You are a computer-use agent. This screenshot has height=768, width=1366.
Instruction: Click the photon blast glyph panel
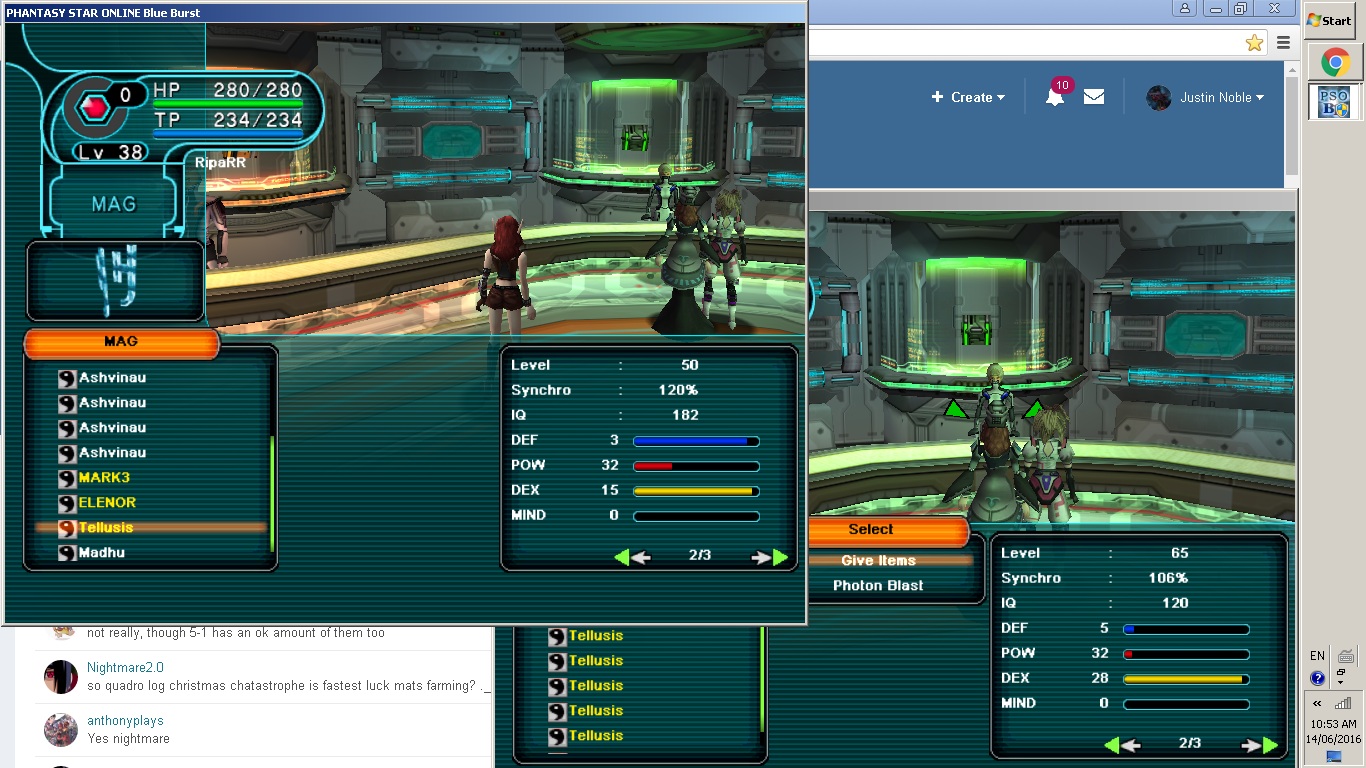[115, 281]
